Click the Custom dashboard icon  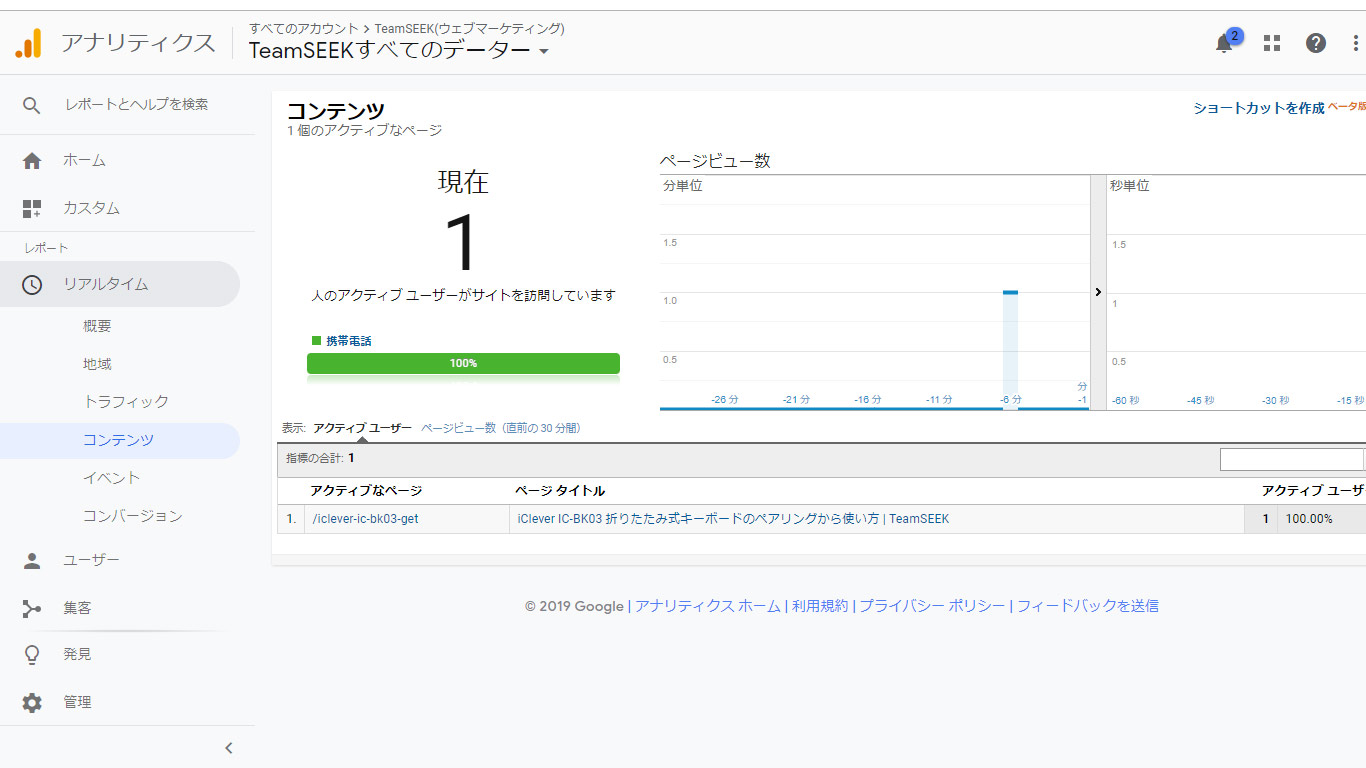click(32, 209)
